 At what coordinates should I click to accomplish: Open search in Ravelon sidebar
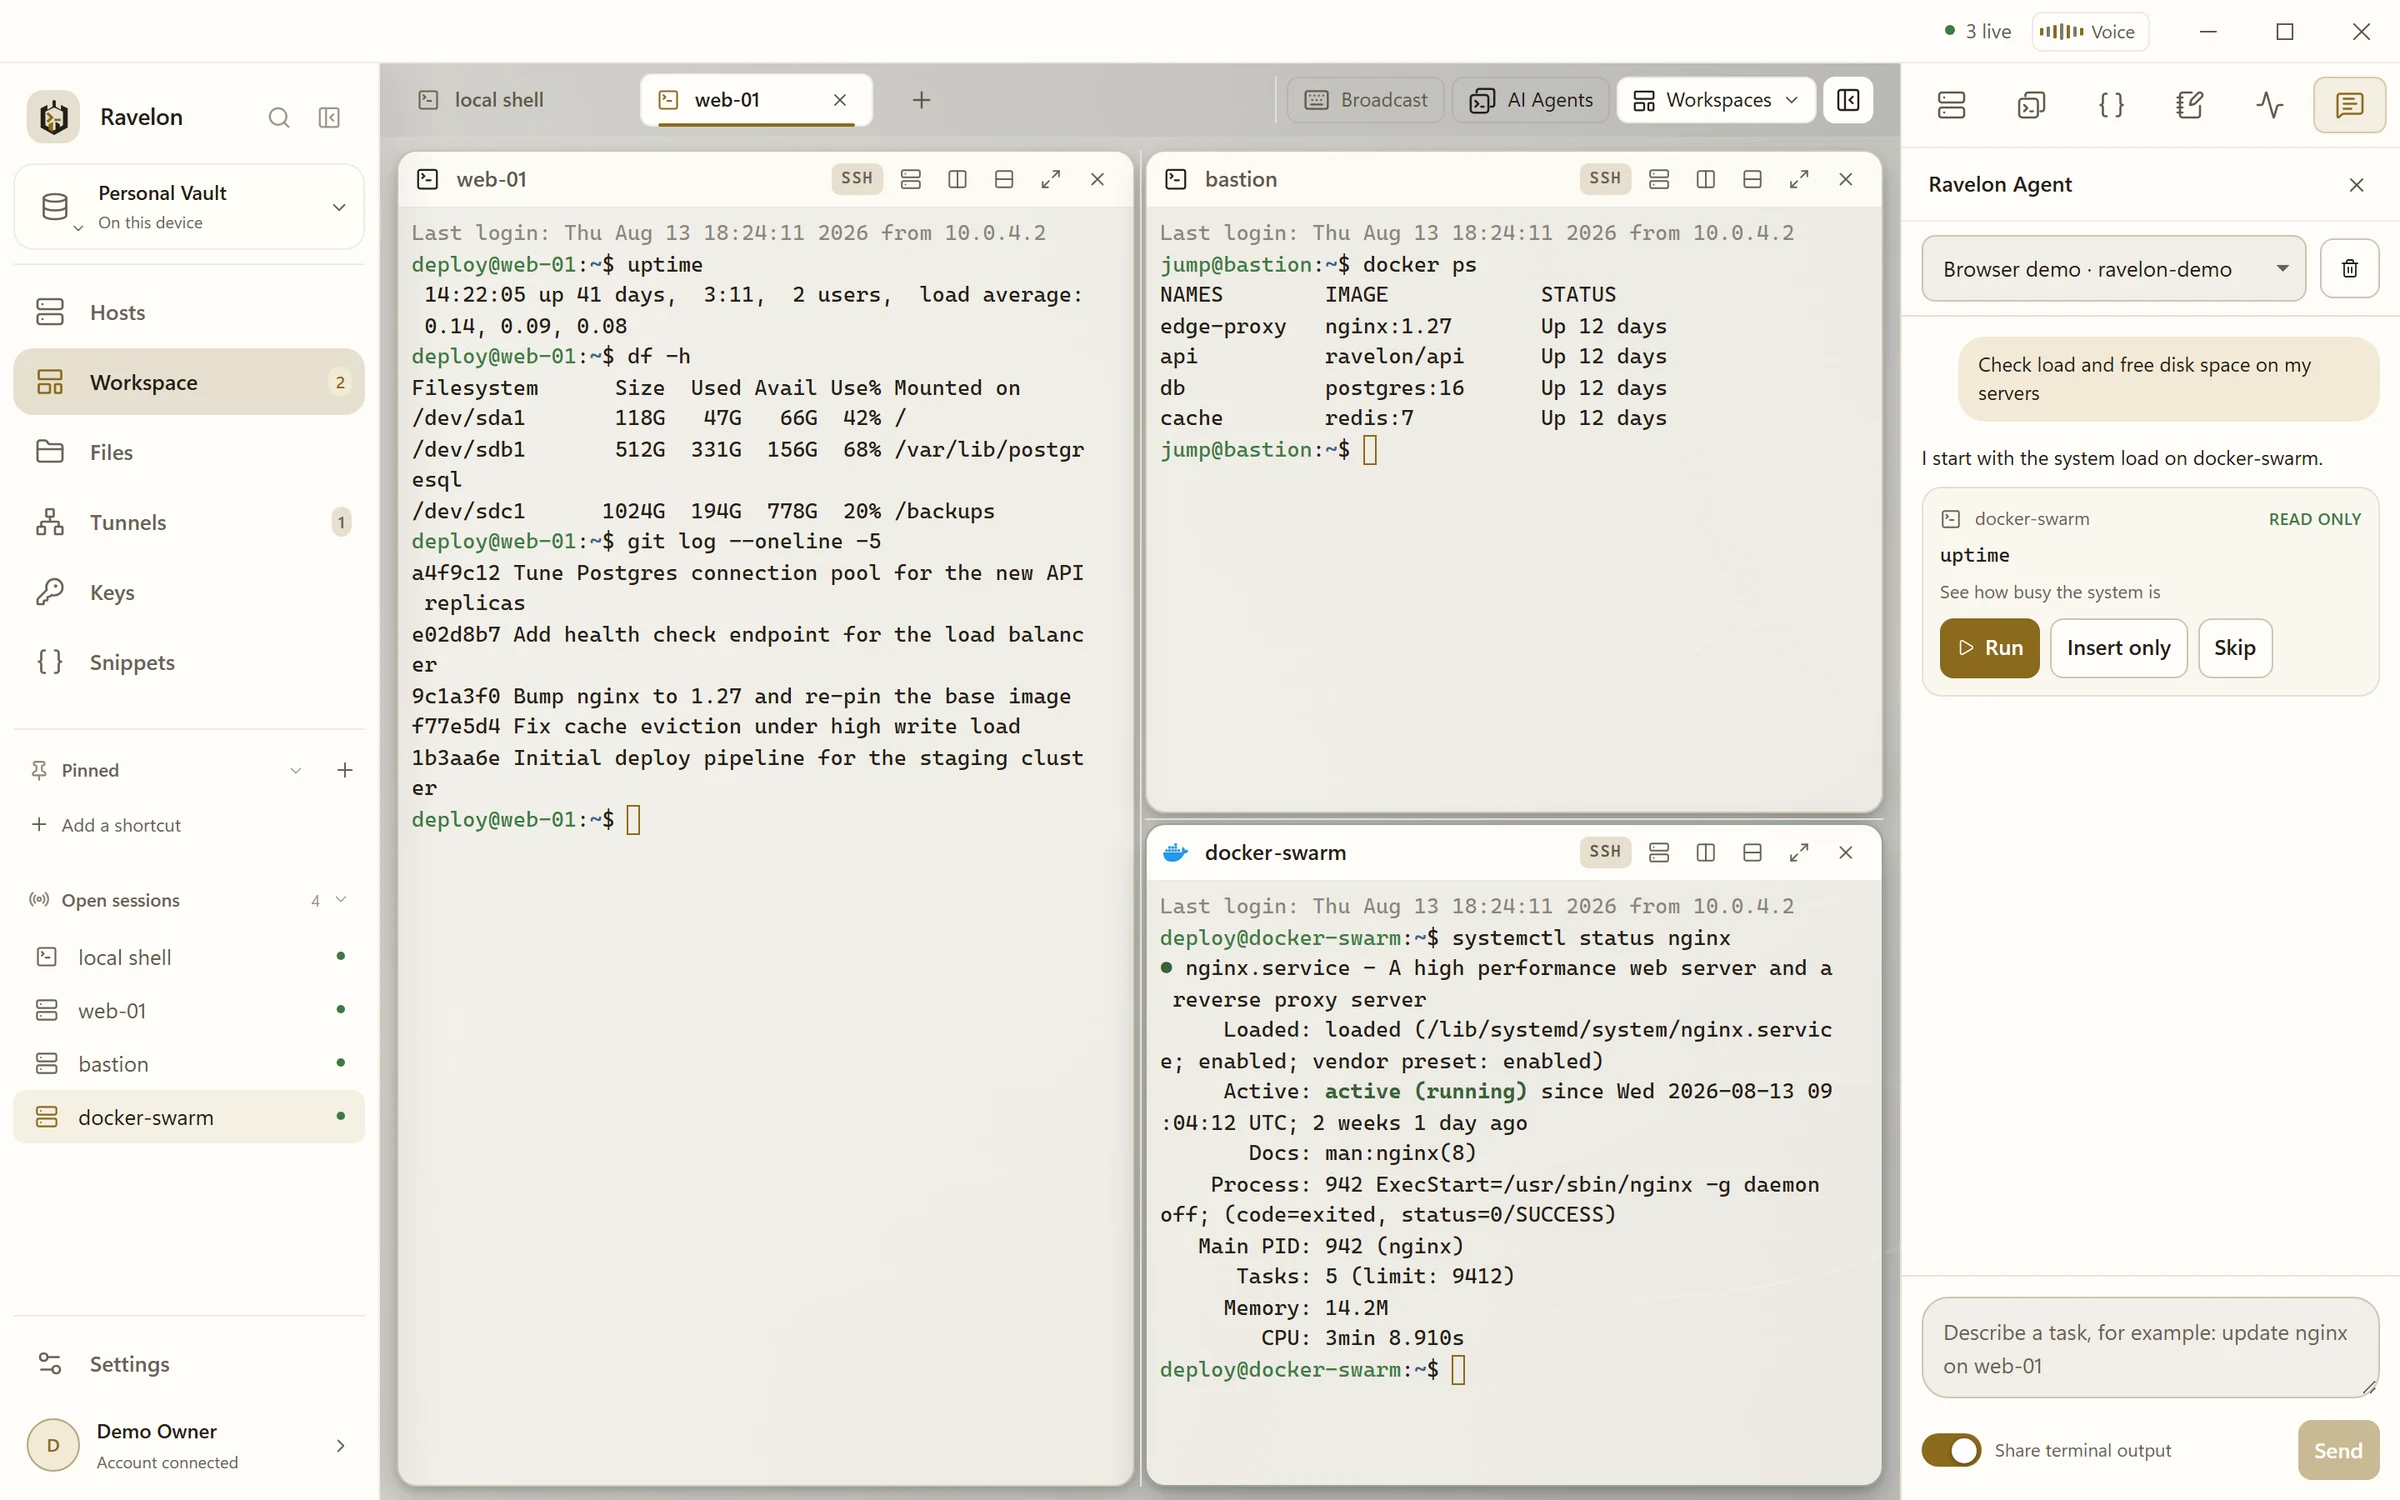pos(279,118)
